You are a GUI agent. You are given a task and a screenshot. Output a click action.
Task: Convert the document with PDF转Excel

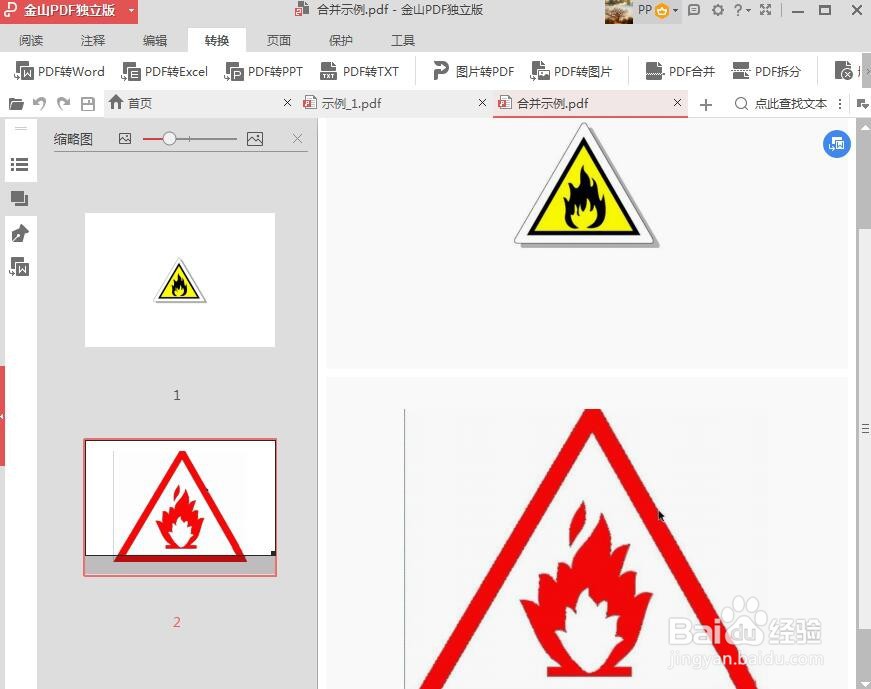165,72
